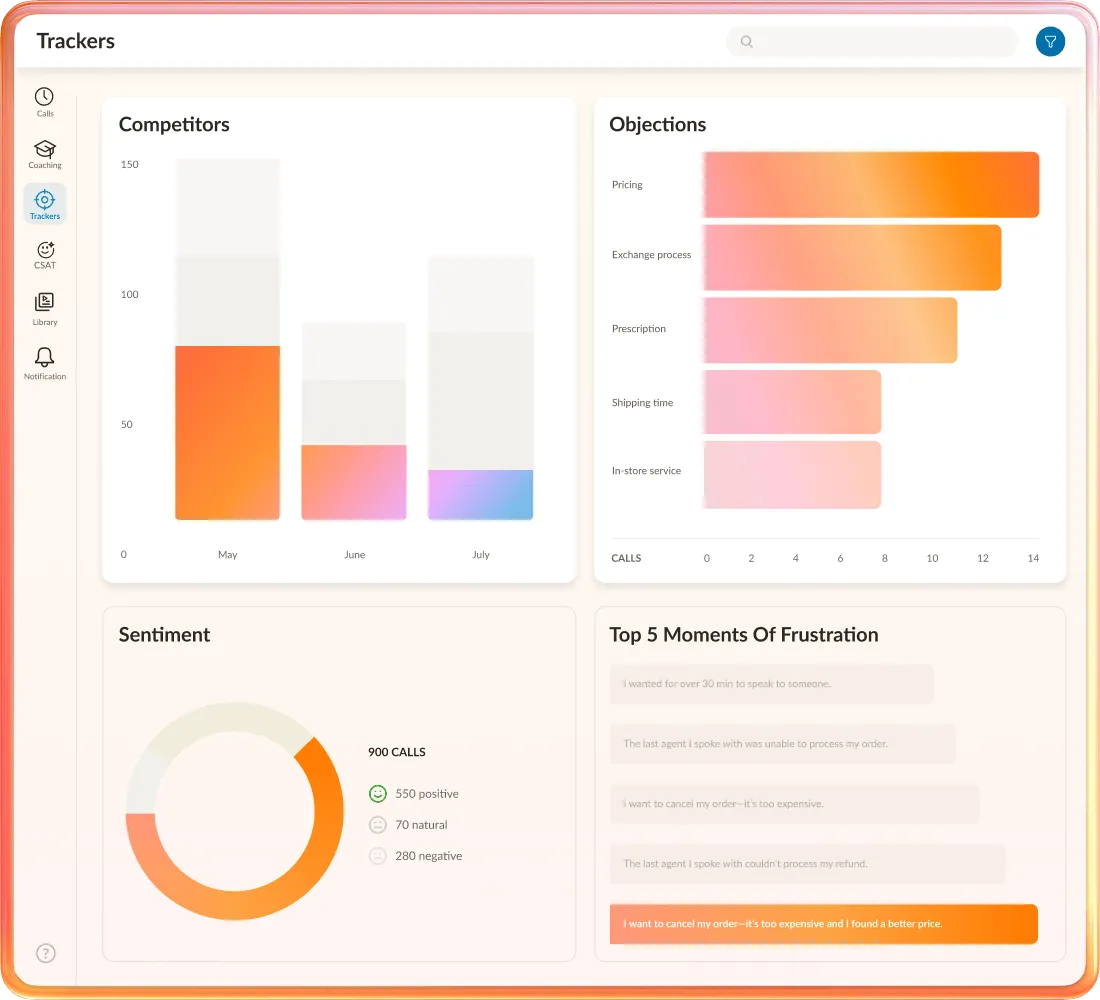View Notifications via the bell icon

tap(44, 358)
